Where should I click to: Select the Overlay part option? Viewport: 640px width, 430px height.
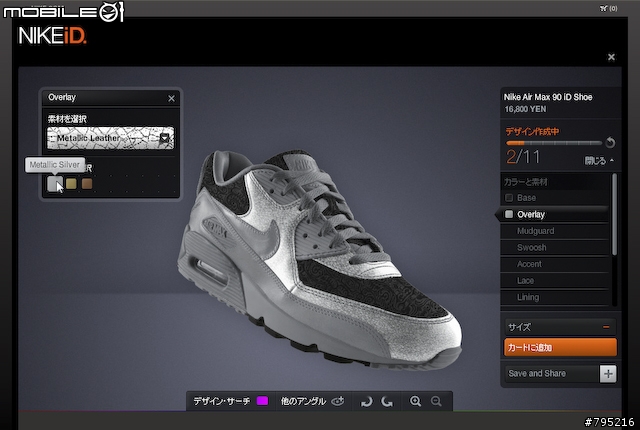pyautogui.click(x=555, y=215)
